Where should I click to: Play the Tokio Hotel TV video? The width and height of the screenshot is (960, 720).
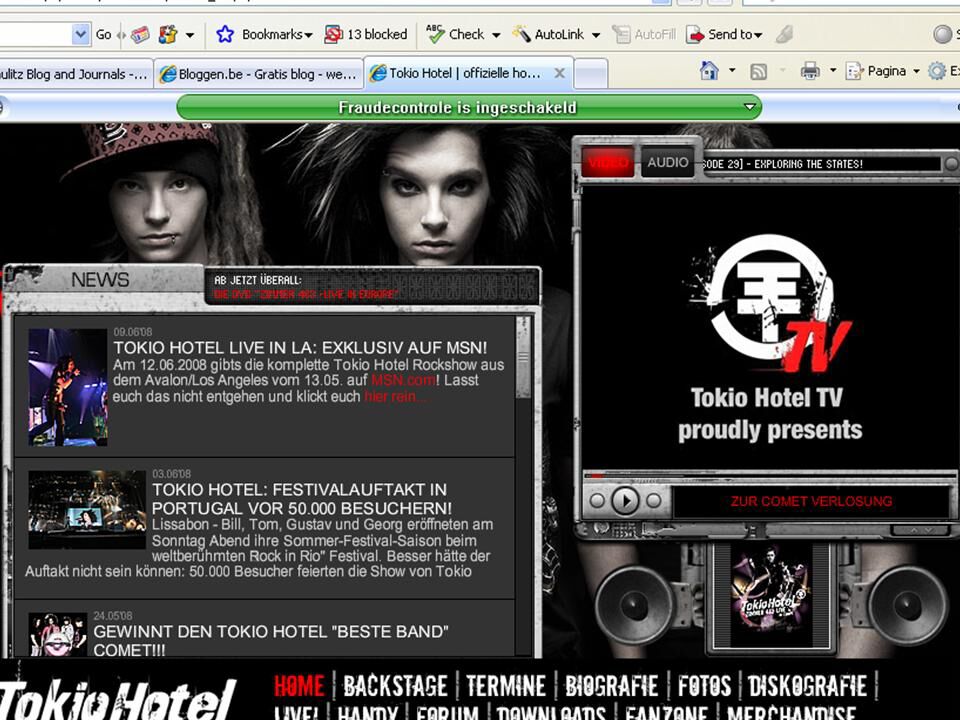(x=625, y=501)
